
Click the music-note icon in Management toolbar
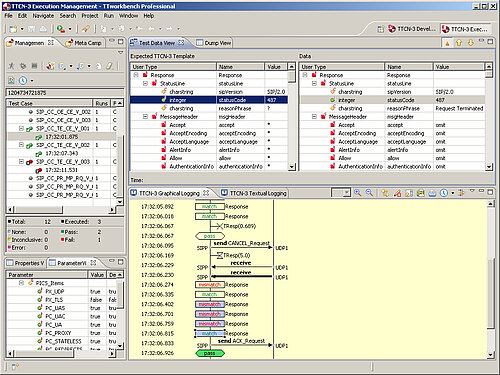click(x=80, y=66)
